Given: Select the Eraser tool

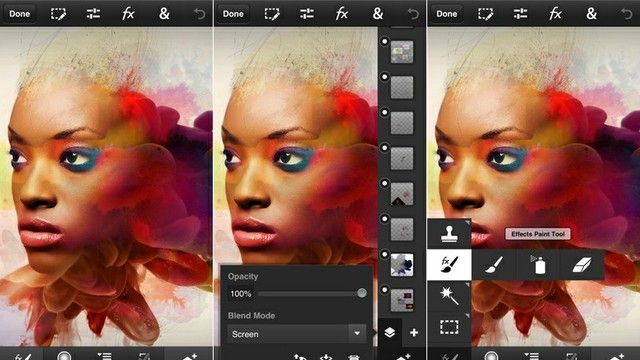Looking at the screenshot, I should pos(582,264).
